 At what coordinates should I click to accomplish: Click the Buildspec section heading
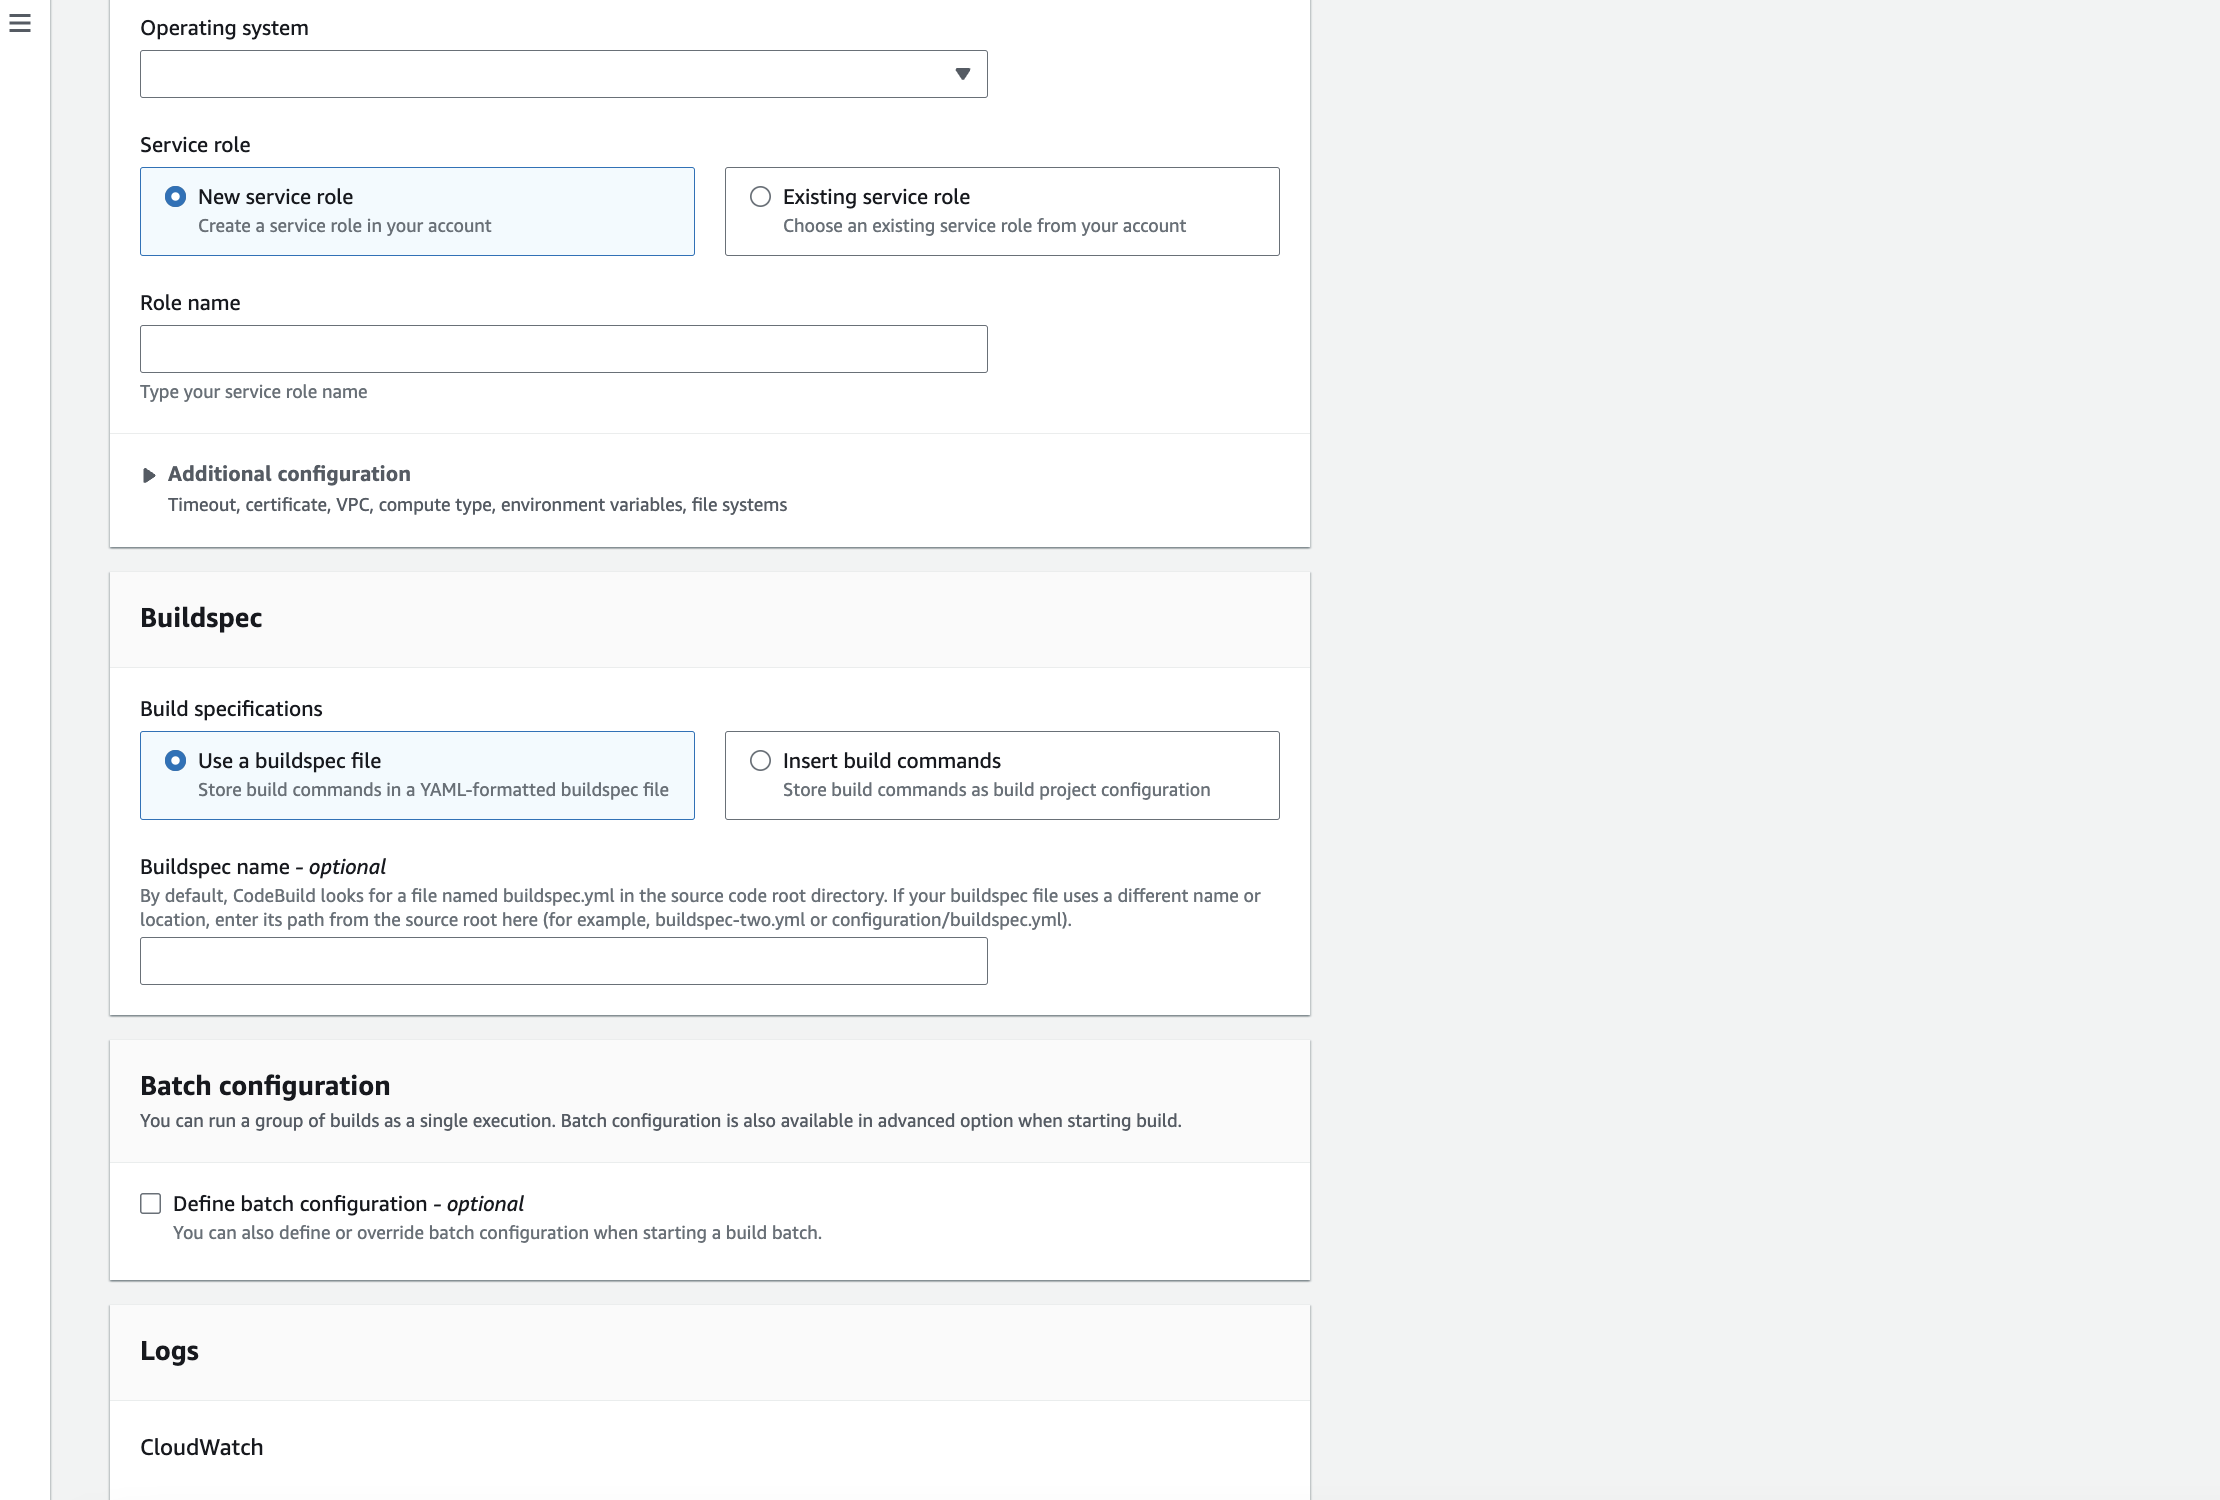(x=201, y=618)
